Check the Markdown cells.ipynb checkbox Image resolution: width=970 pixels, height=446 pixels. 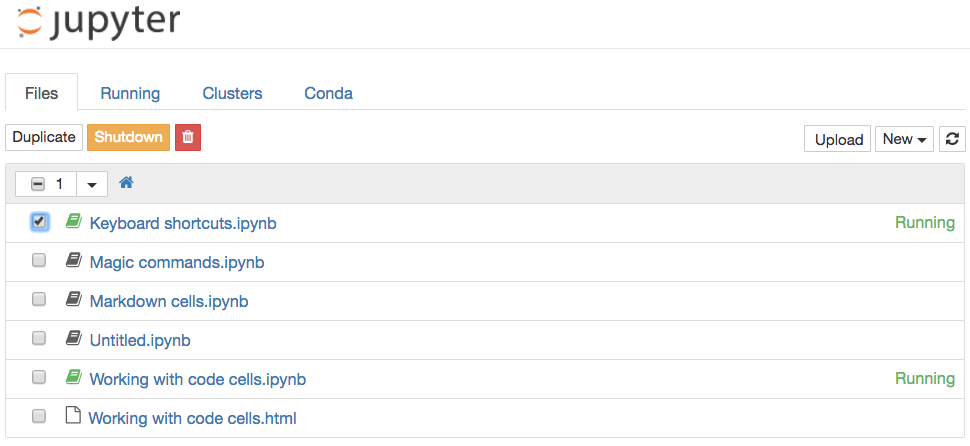point(39,300)
